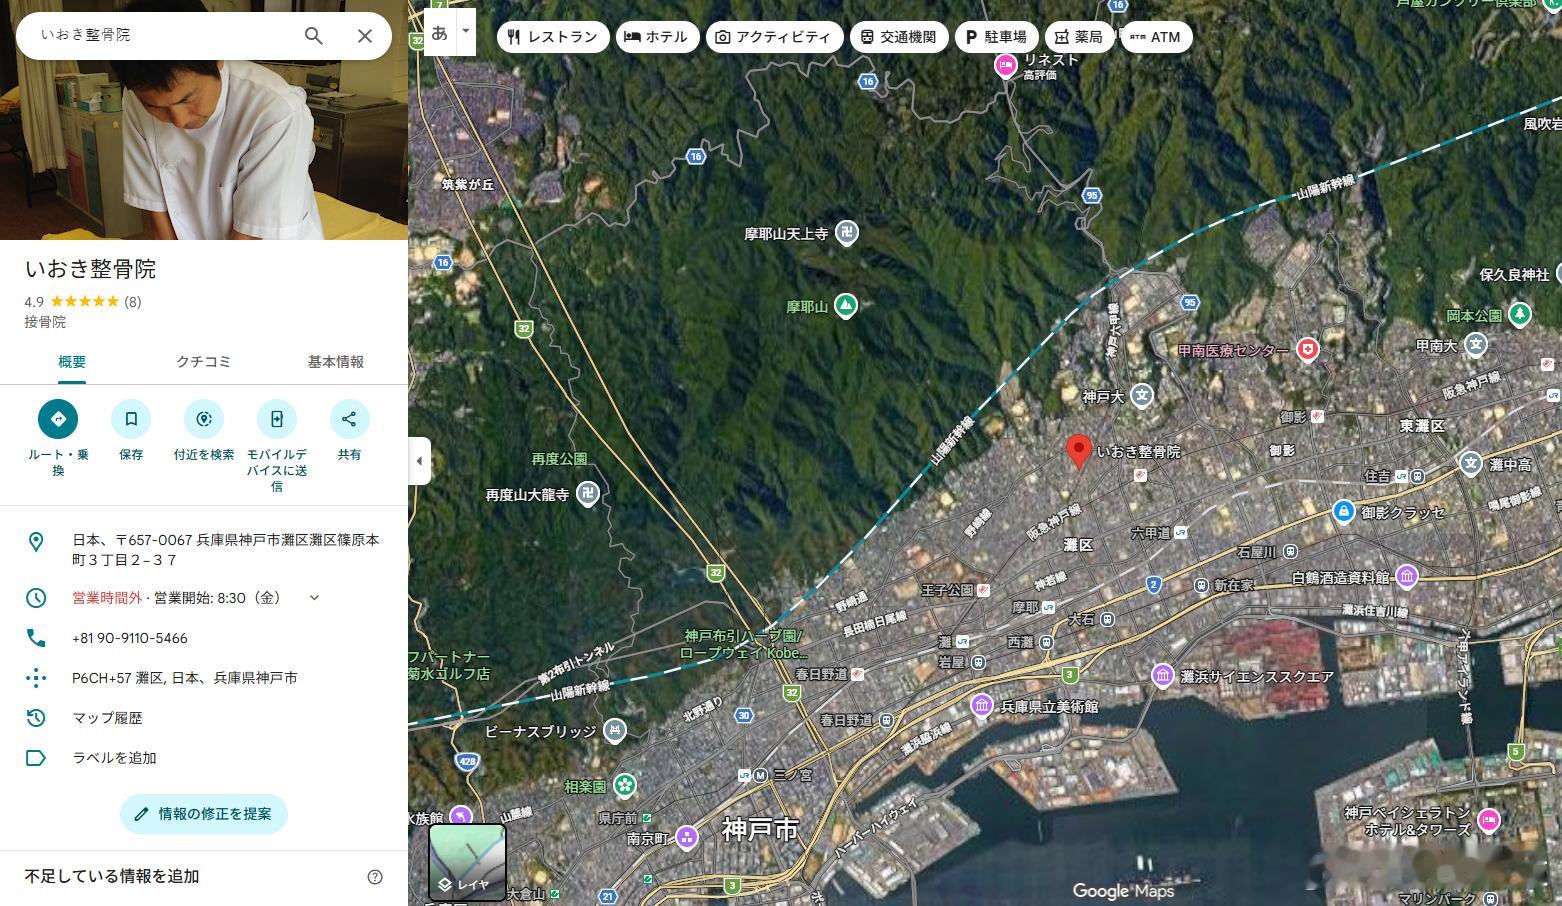Click the help icon beside 不足している情報を追加
This screenshot has height=906, width=1562.
click(375, 877)
